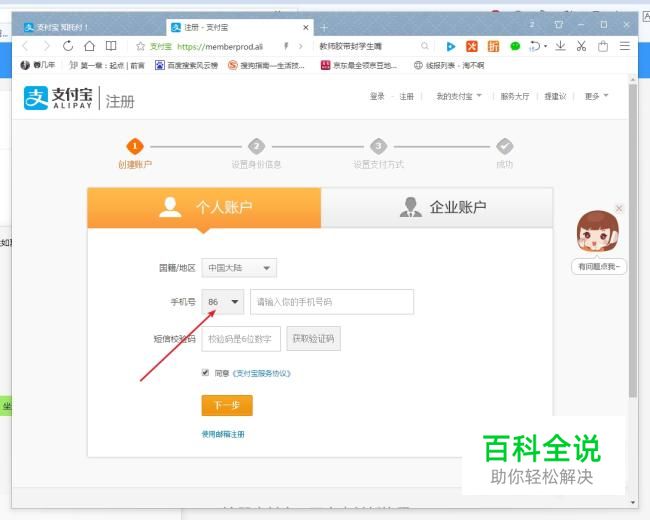Screen dimensions: 650x520
Task: Click the page vertical scrollbar thumb
Action: pos(633,241)
